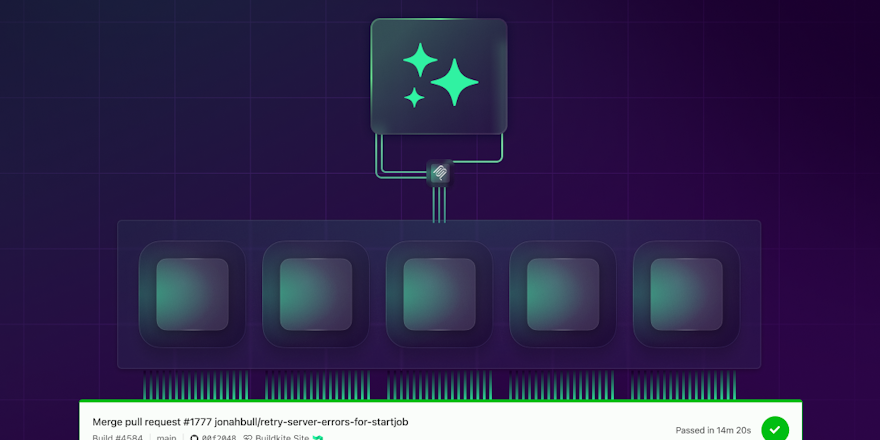Click the green badge after Buildkite Site
This screenshot has width=880, height=440.
[x=318, y=437]
